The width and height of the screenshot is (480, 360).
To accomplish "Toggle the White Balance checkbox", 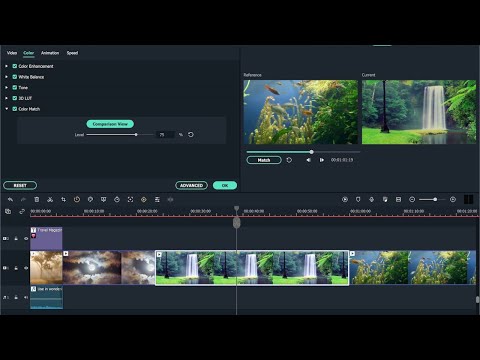I will [x=15, y=77].
